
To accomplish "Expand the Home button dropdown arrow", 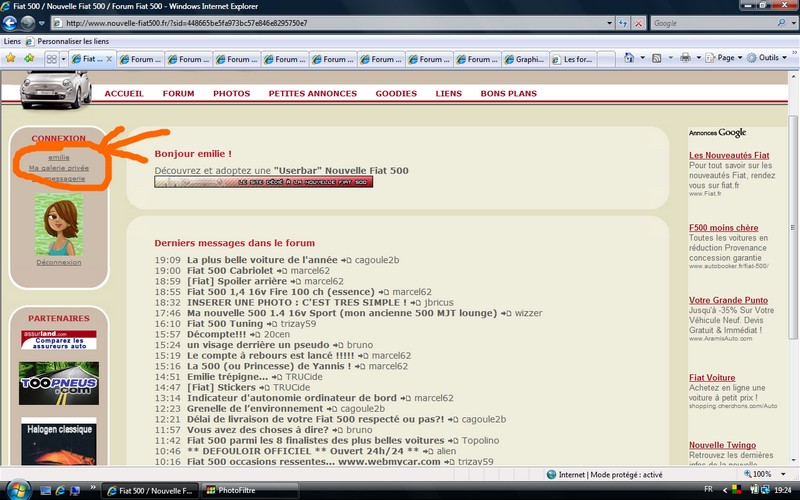I will coord(642,58).
